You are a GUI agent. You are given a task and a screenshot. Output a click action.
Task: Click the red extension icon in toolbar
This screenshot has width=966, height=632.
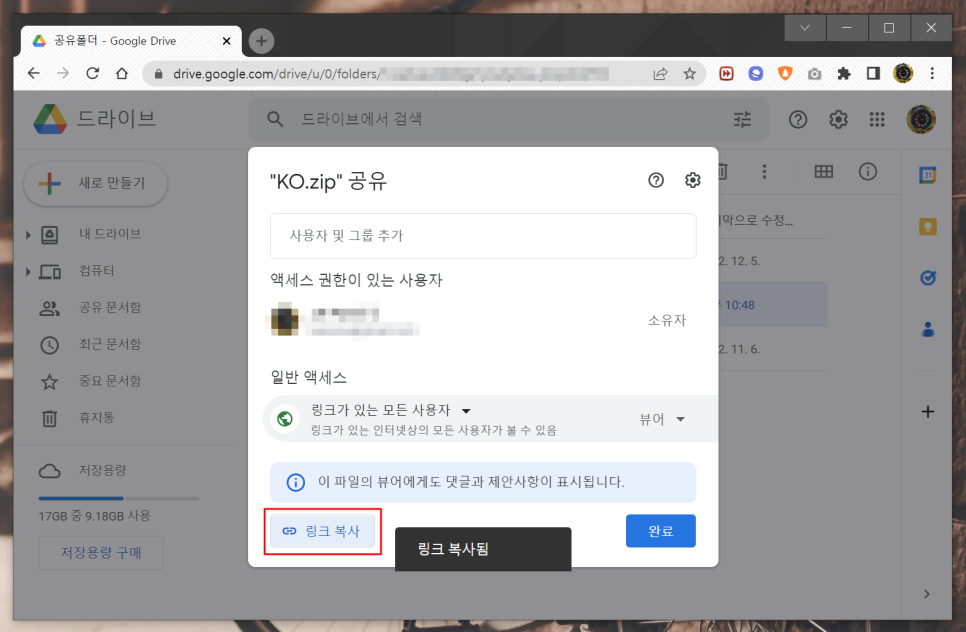pos(726,74)
